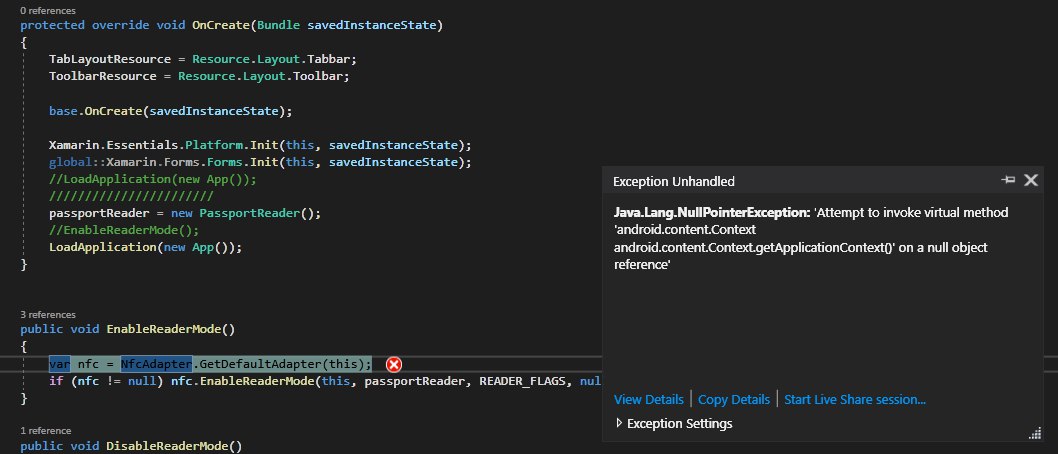Click the red exception error icon
1058x454 pixels.
click(x=393, y=364)
